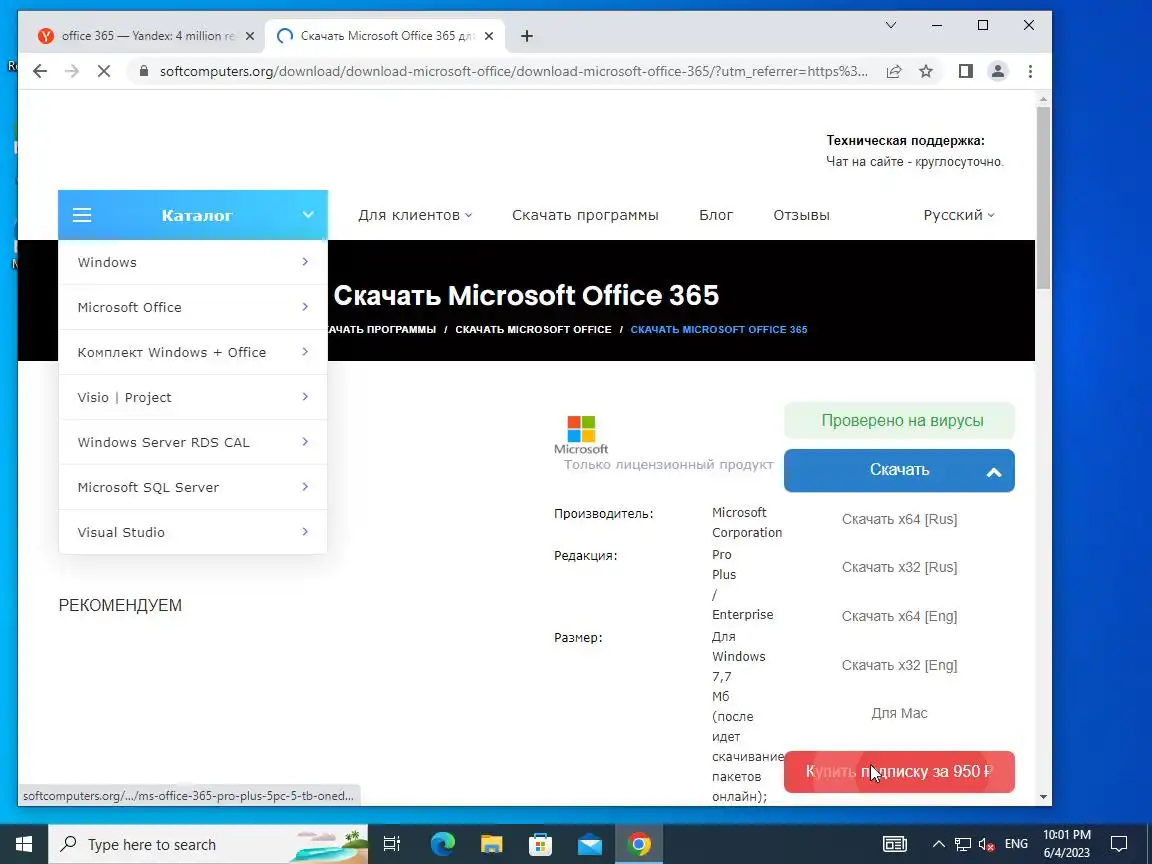Expand the Windows catalog arrow
This screenshot has width=1152, height=864.
[305, 262]
